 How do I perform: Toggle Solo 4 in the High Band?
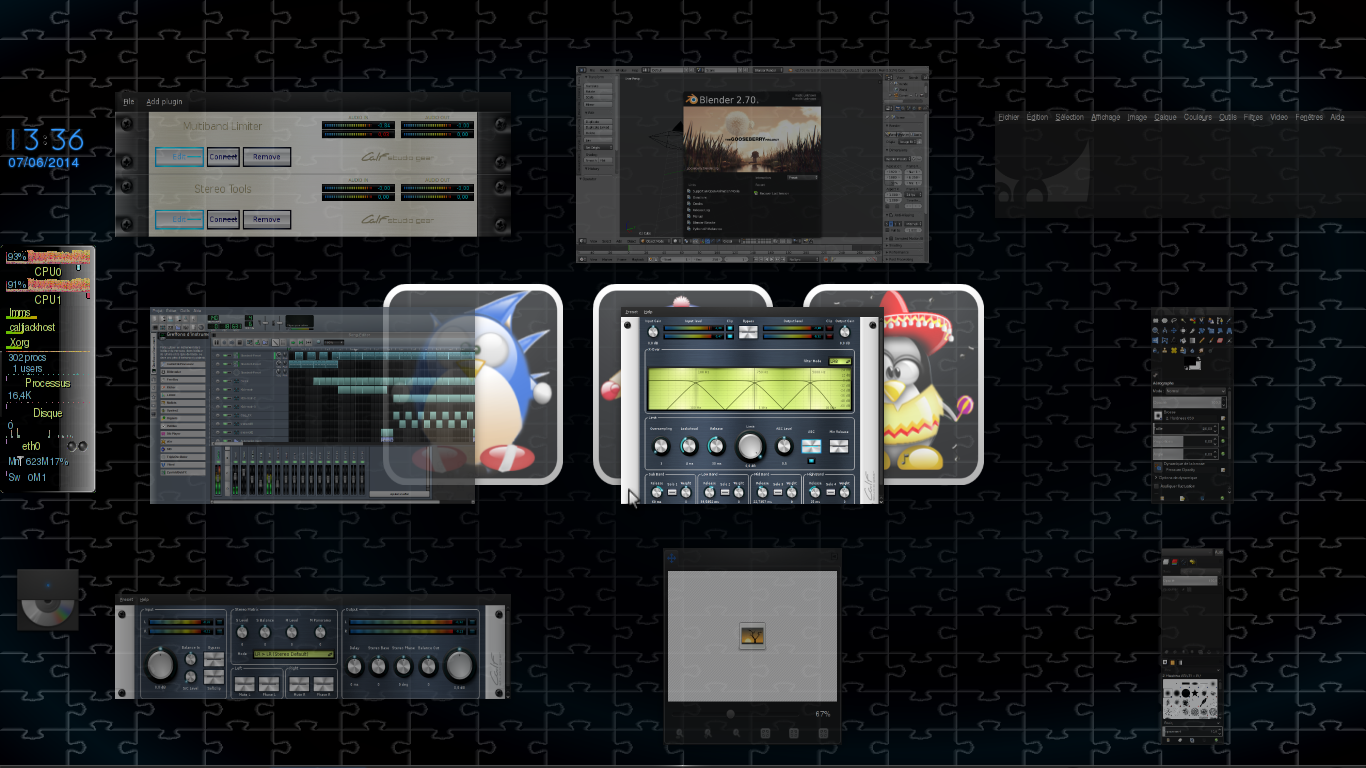pos(831,492)
